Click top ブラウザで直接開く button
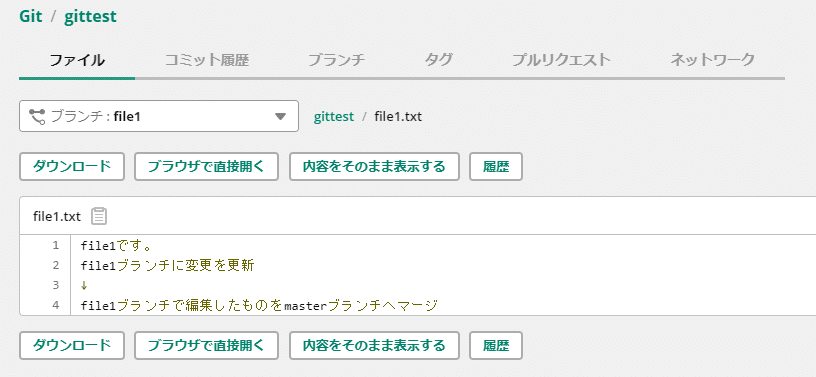 (206, 167)
